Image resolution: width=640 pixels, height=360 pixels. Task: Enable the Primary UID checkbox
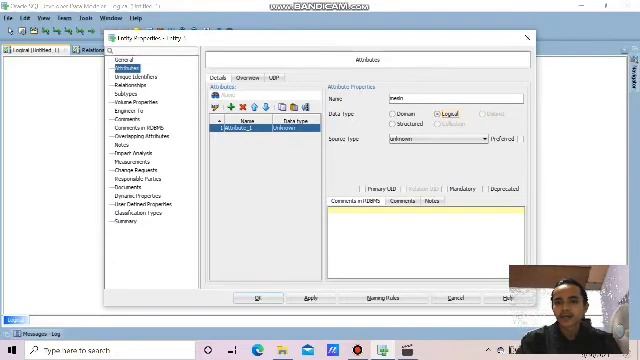(362, 189)
